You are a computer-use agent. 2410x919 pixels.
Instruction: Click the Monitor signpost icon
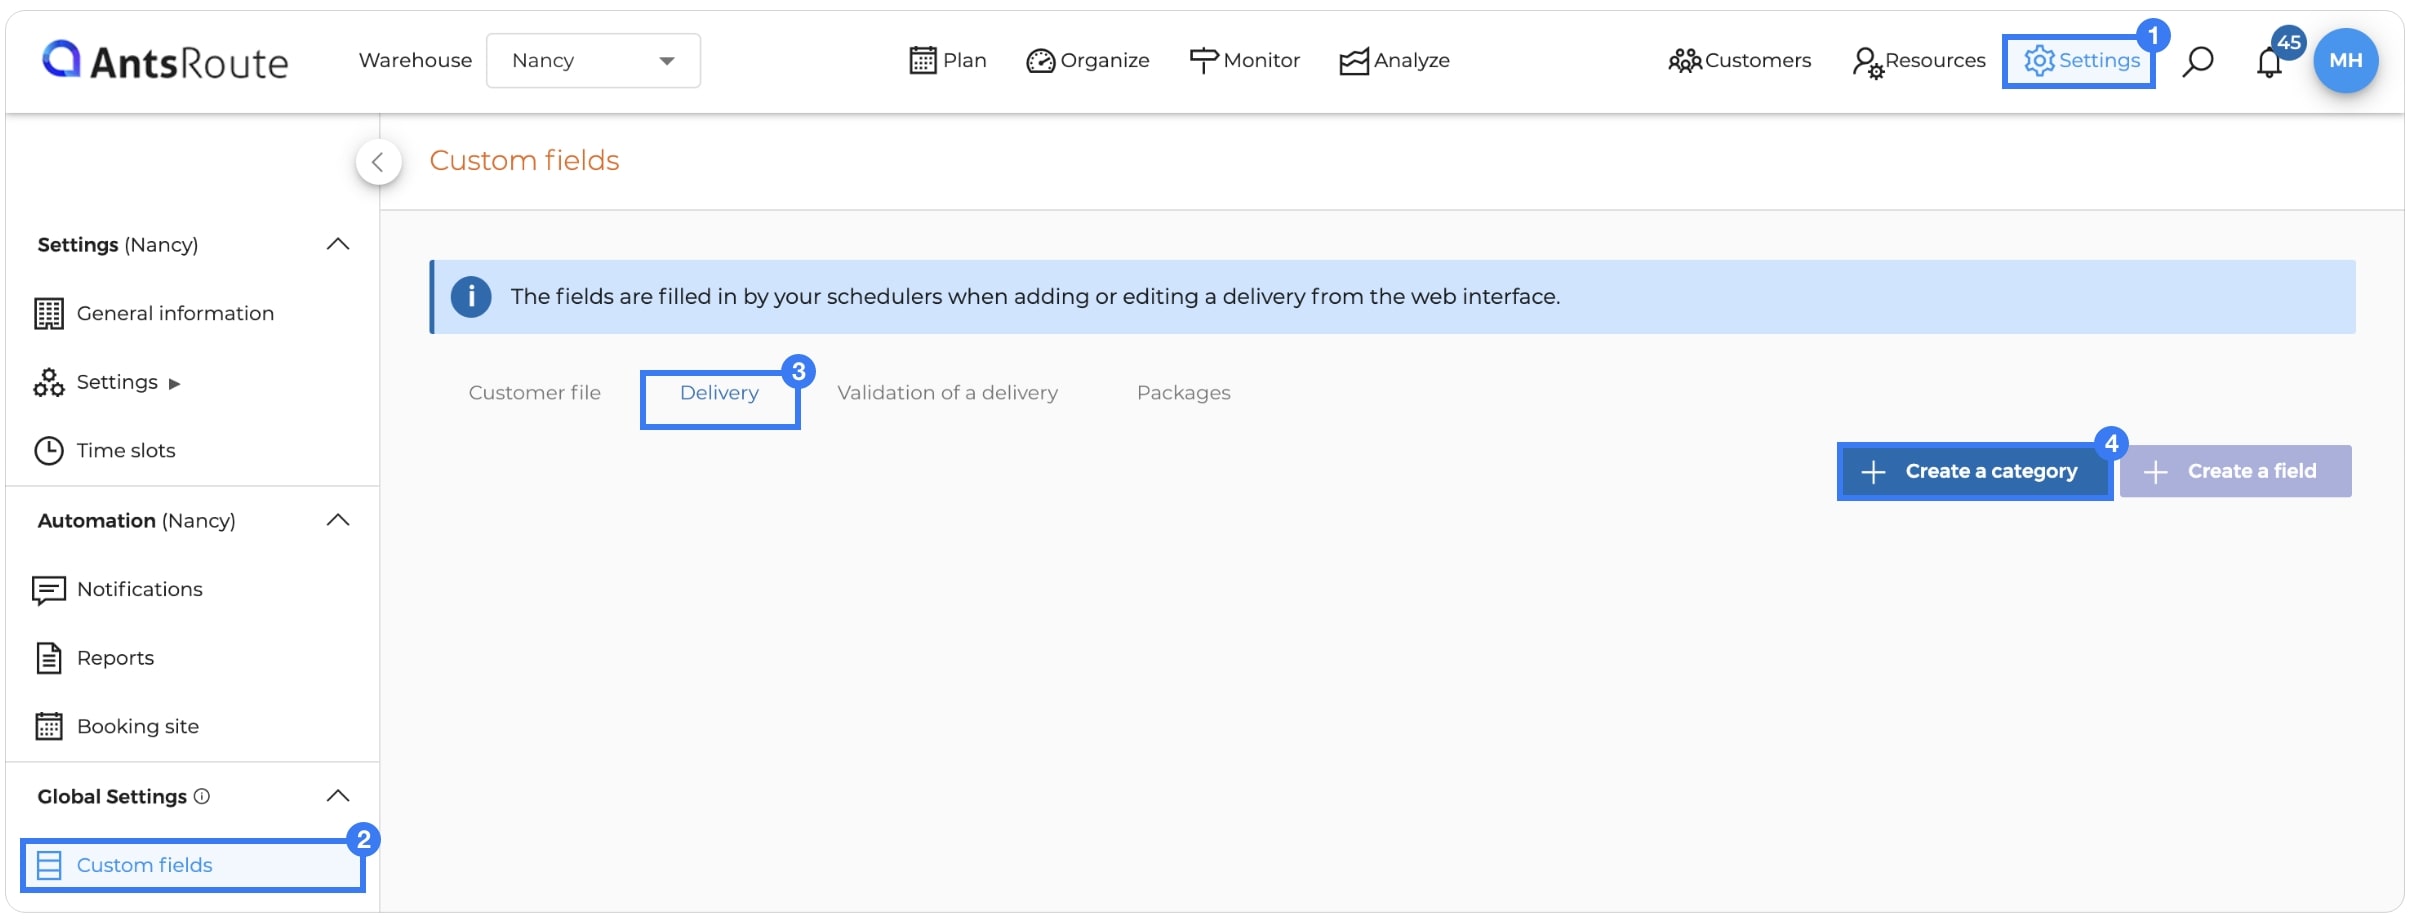pyautogui.click(x=1204, y=61)
